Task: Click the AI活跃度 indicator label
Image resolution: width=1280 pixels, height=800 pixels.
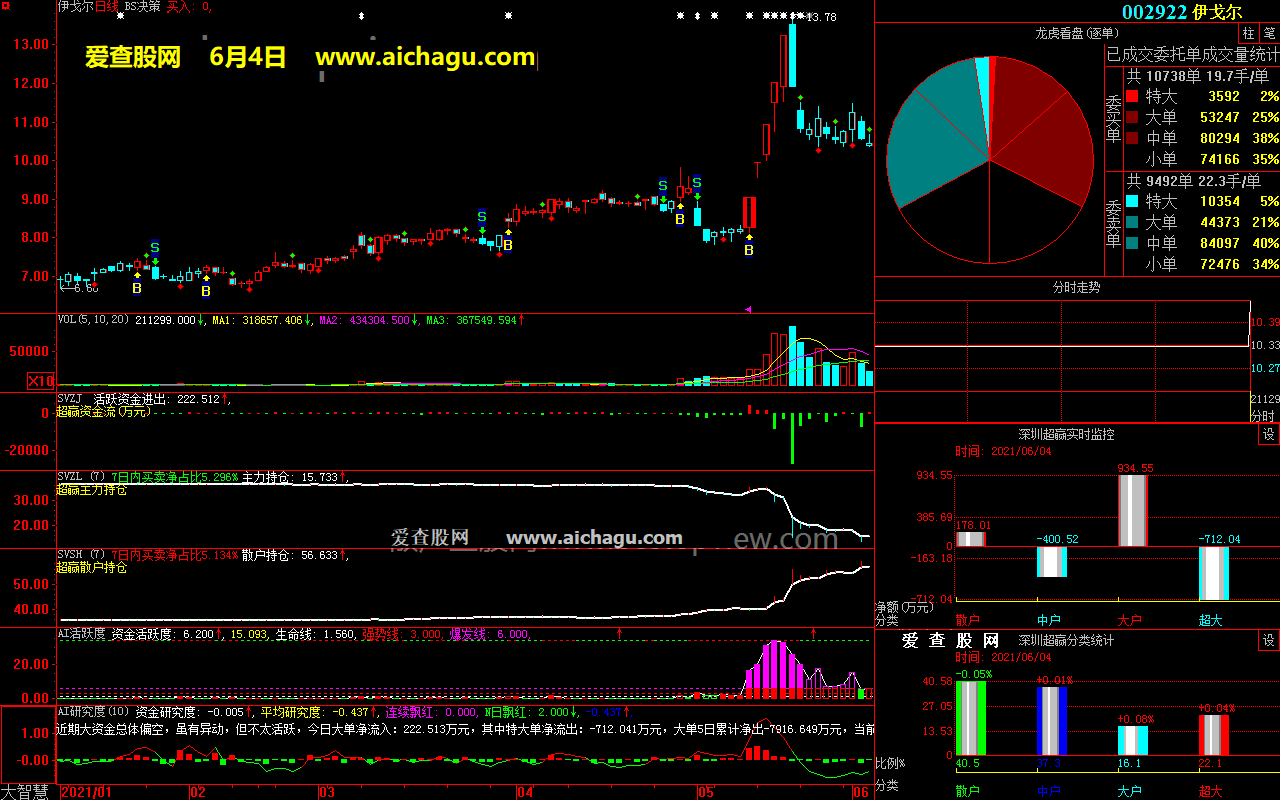Action: coord(81,634)
